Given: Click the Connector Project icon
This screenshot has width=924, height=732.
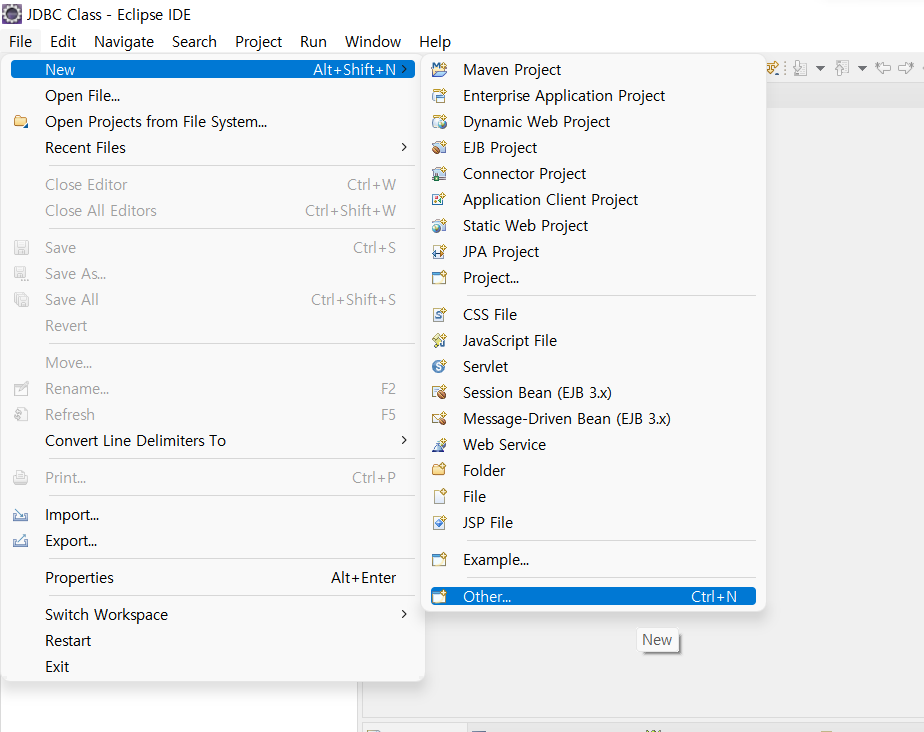Looking at the screenshot, I should click(439, 173).
